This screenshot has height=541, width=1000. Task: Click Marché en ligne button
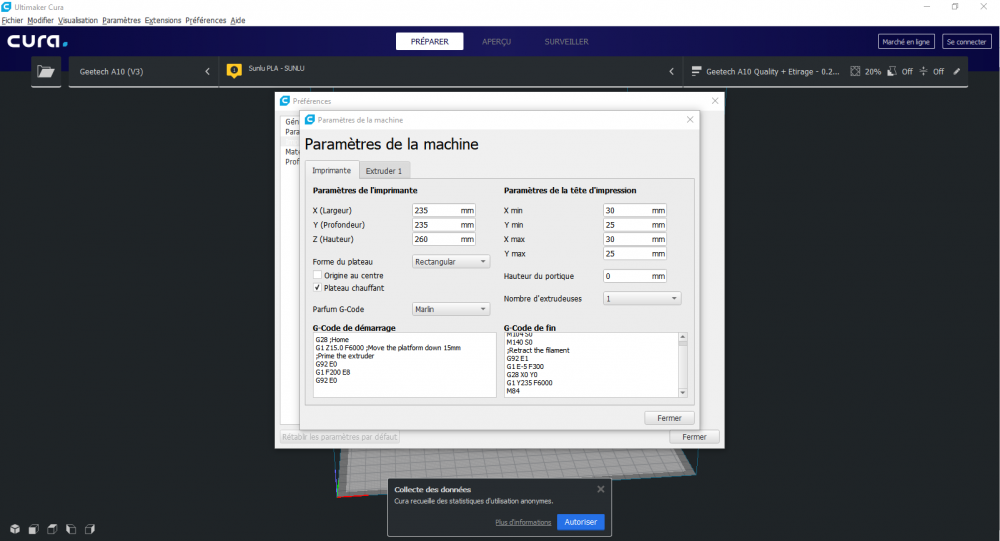(906, 41)
